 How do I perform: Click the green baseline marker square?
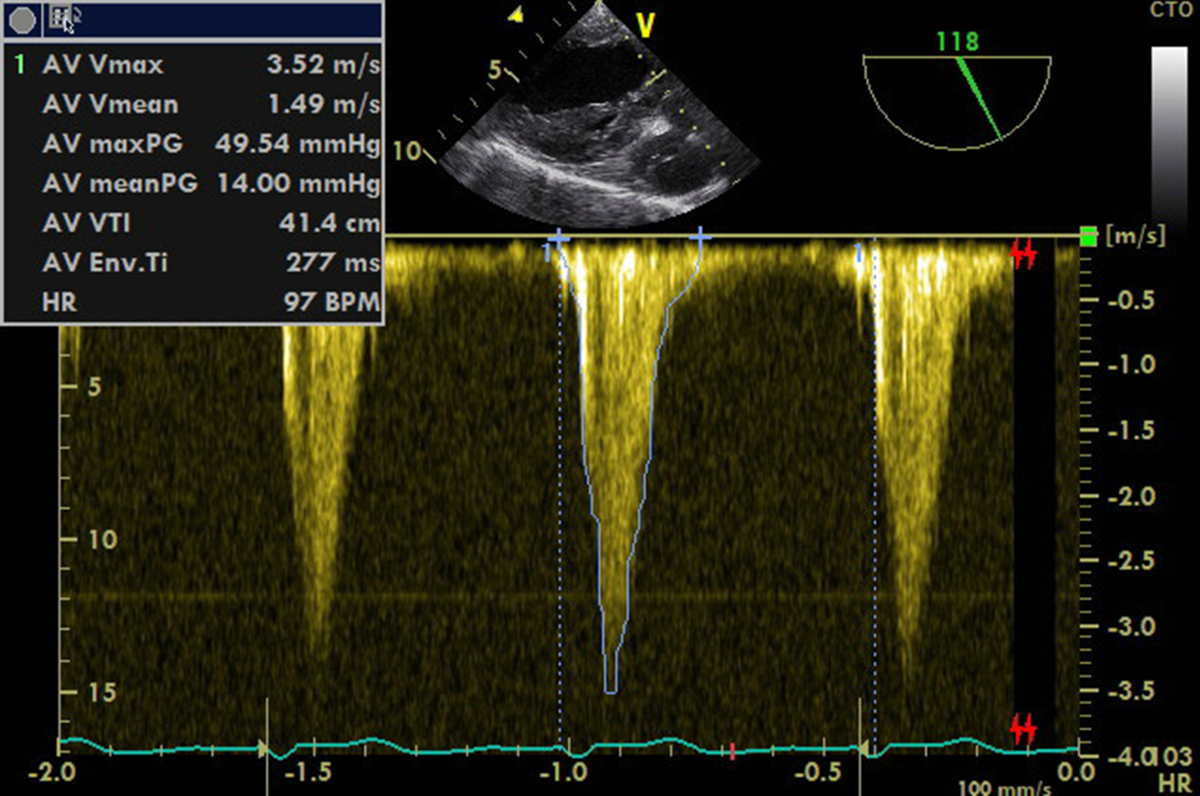(x=1088, y=237)
